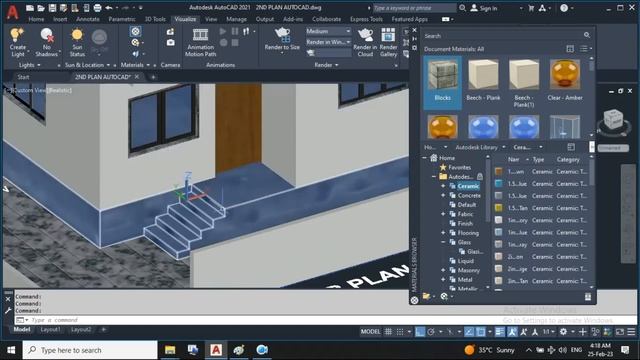This screenshot has height=360, width=640.
Task: Select Favorites in library tree
Action: point(459,167)
